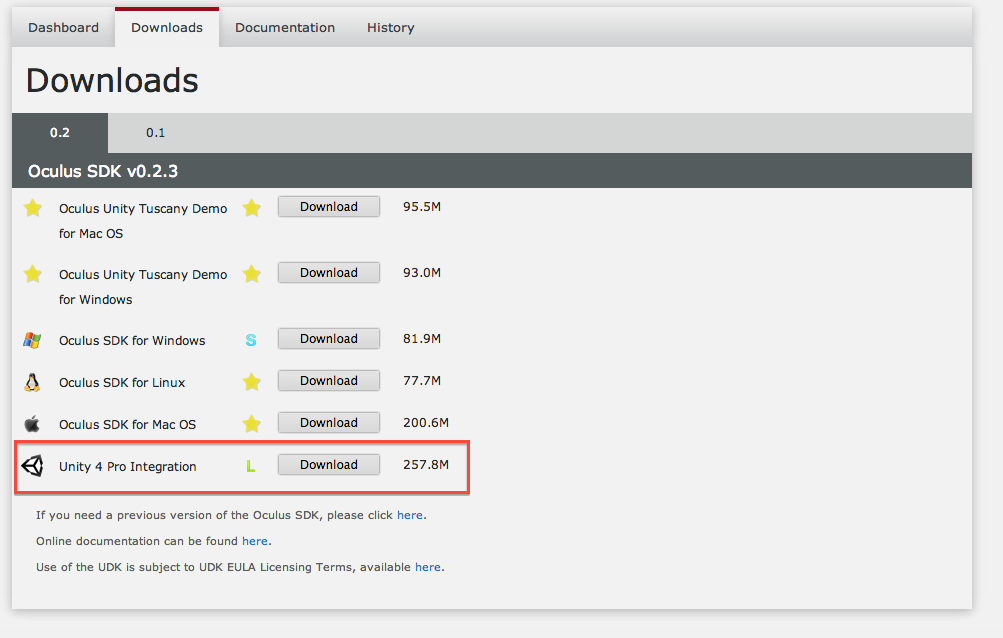Image resolution: width=1003 pixels, height=638 pixels.
Task: Click the Apple logo icon for Oculus SDK Mac OS
Action: [32, 424]
